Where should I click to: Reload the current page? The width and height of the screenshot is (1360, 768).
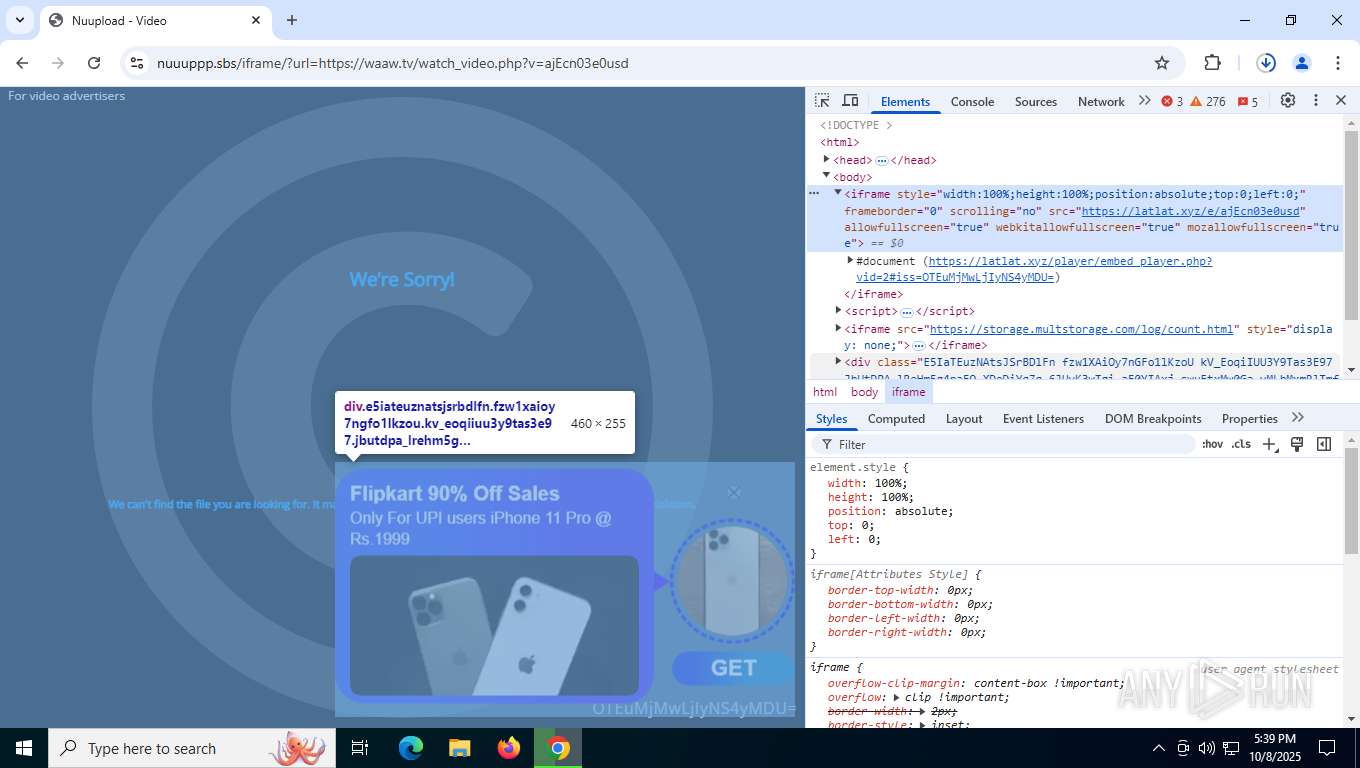(94, 63)
